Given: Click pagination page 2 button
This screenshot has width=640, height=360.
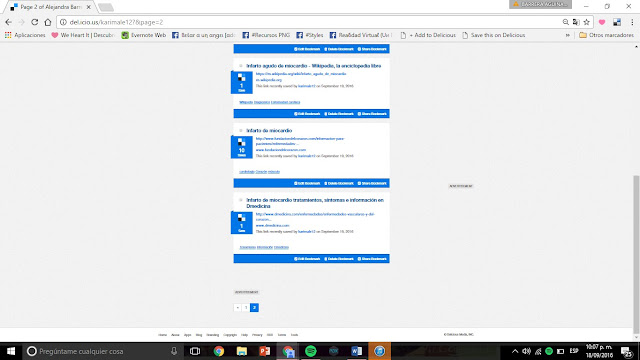Looking at the screenshot, I should (x=254, y=308).
